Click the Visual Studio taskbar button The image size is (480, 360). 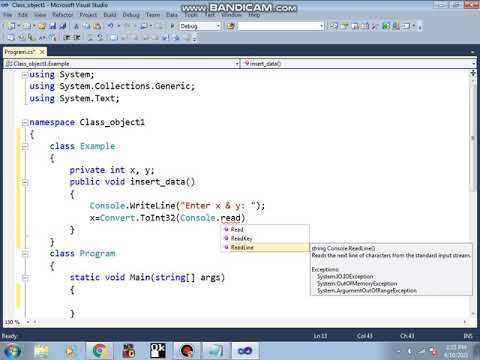pyautogui.click(x=245, y=351)
